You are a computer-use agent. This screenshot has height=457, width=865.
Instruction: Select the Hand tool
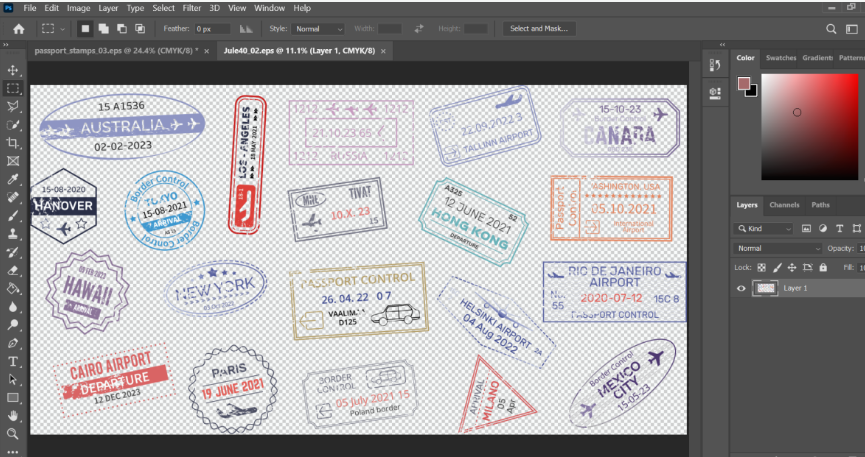[13, 416]
